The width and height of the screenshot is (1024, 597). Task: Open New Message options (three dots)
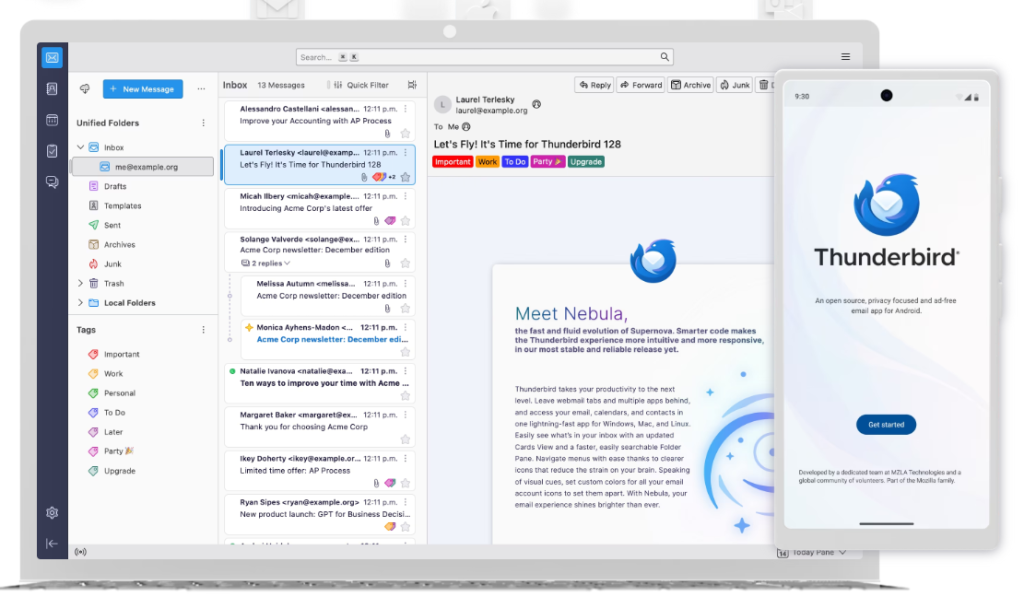coord(201,89)
